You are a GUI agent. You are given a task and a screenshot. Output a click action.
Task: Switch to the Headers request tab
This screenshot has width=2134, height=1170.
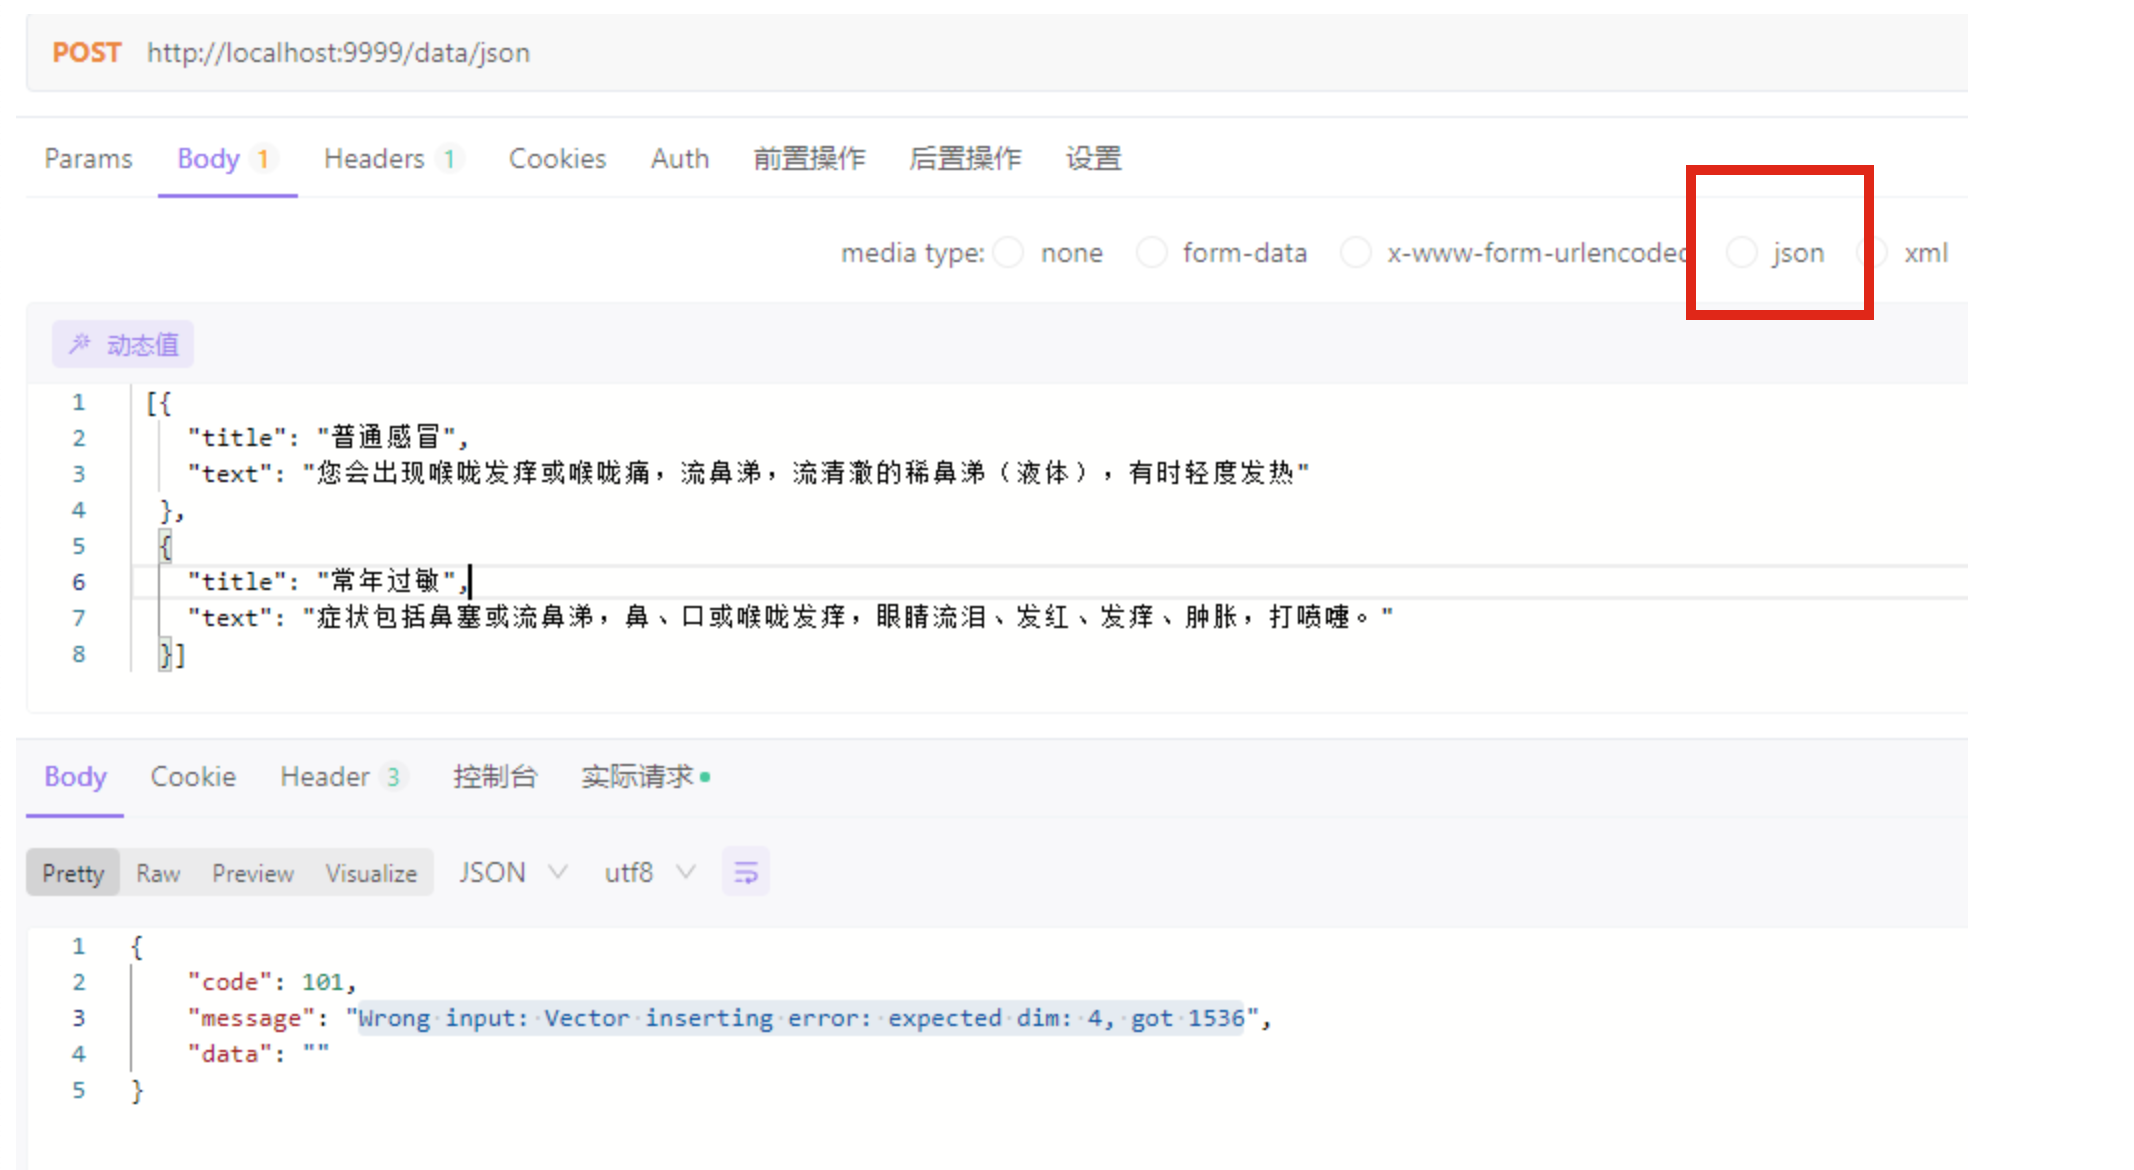[375, 158]
